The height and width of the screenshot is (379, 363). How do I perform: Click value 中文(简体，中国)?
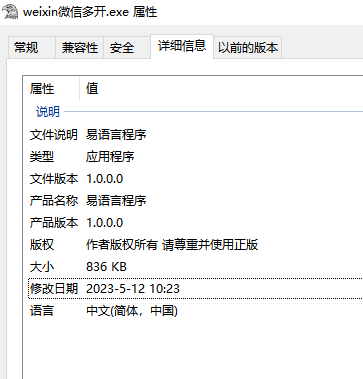click(132, 311)
